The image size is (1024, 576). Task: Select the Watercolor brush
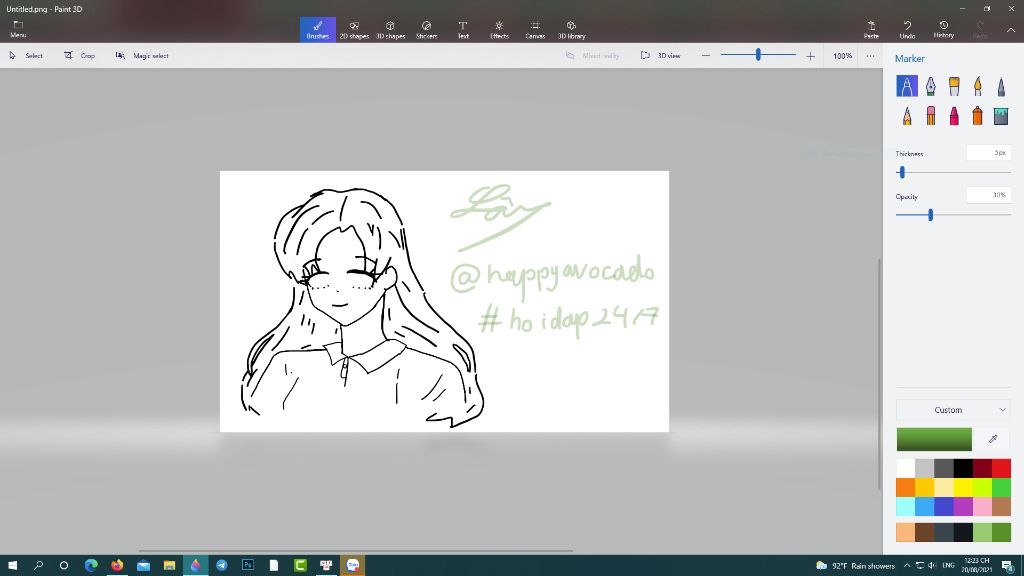[978, 86]
